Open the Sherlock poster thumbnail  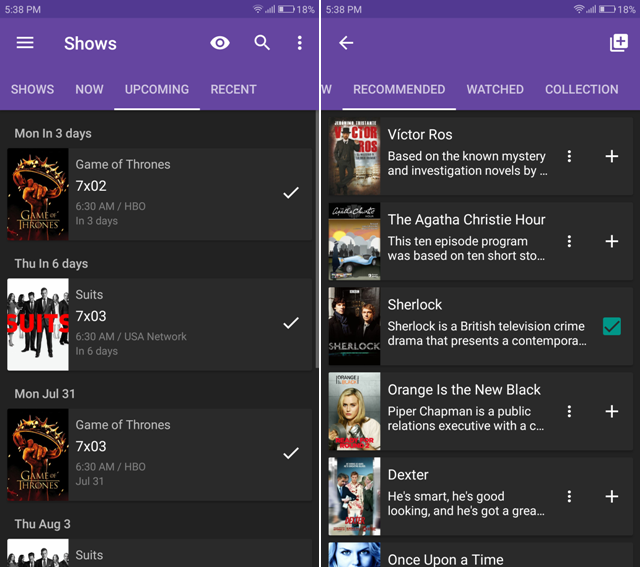pyautogui.click(x=354, y=326)
